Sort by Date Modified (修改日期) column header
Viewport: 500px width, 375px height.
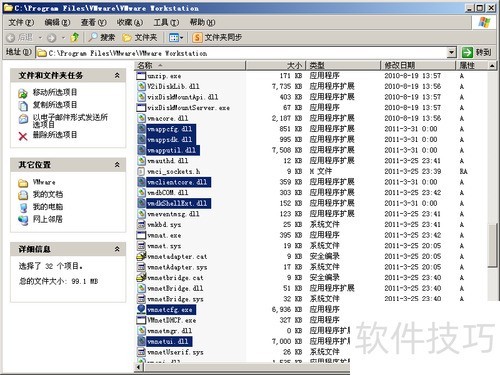click(x=418, y=65)
